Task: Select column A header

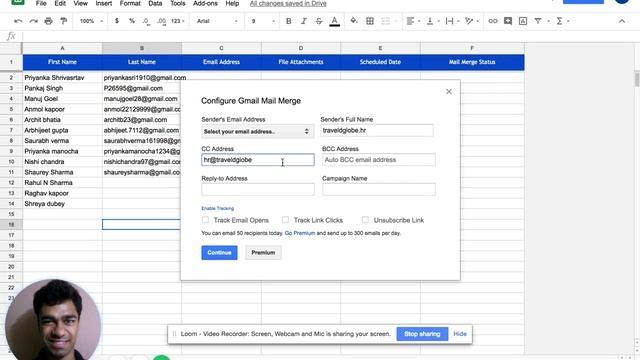Action: tap(62, 48)
